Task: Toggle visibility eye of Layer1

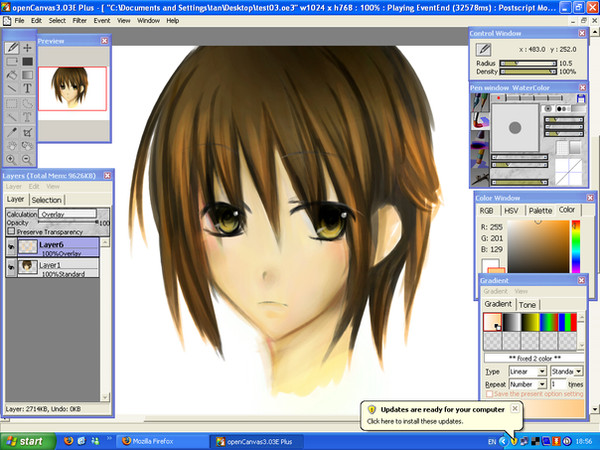Action: click(x=11, y=267)
